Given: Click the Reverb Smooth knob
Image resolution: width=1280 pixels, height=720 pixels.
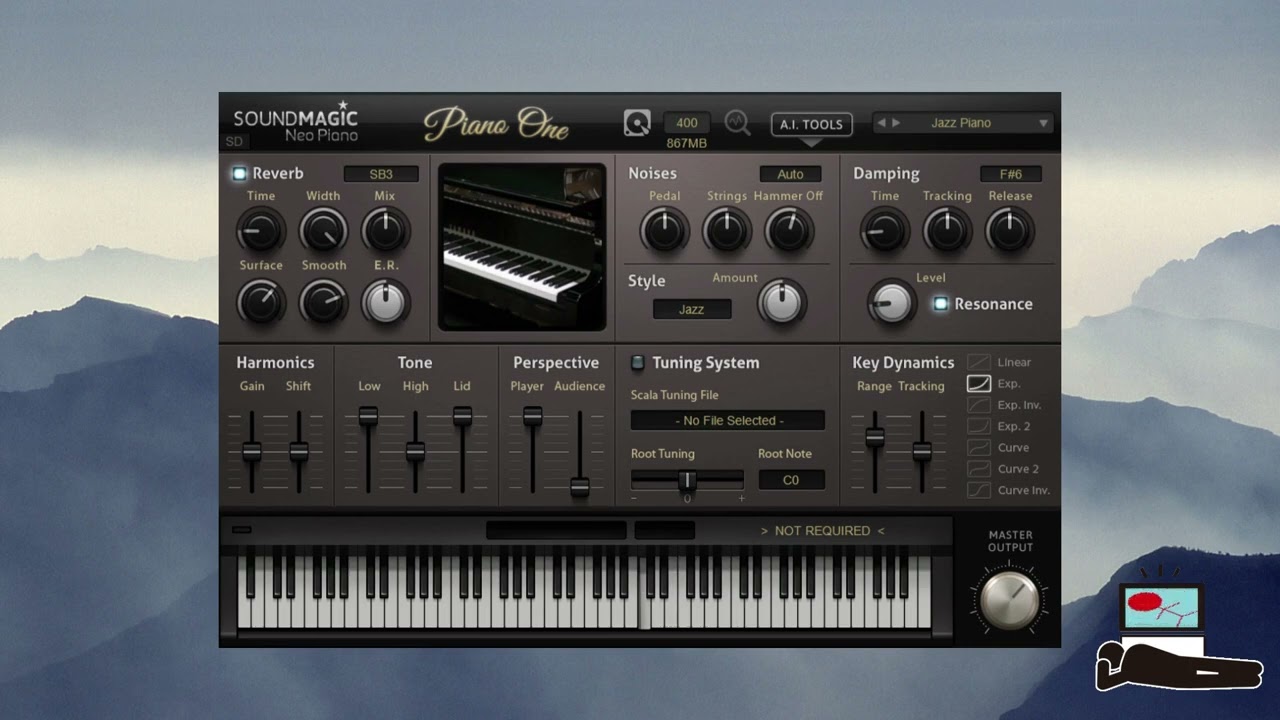Looking at the screenshot, I should (323, 301).
